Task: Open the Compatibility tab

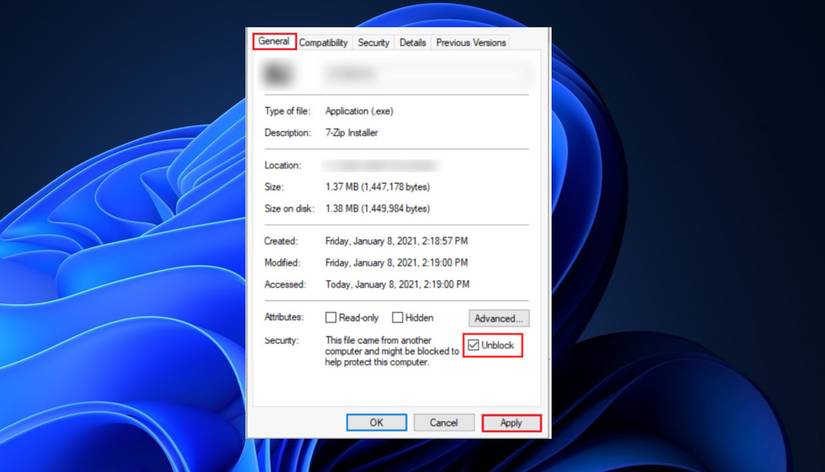Action: 324,43
